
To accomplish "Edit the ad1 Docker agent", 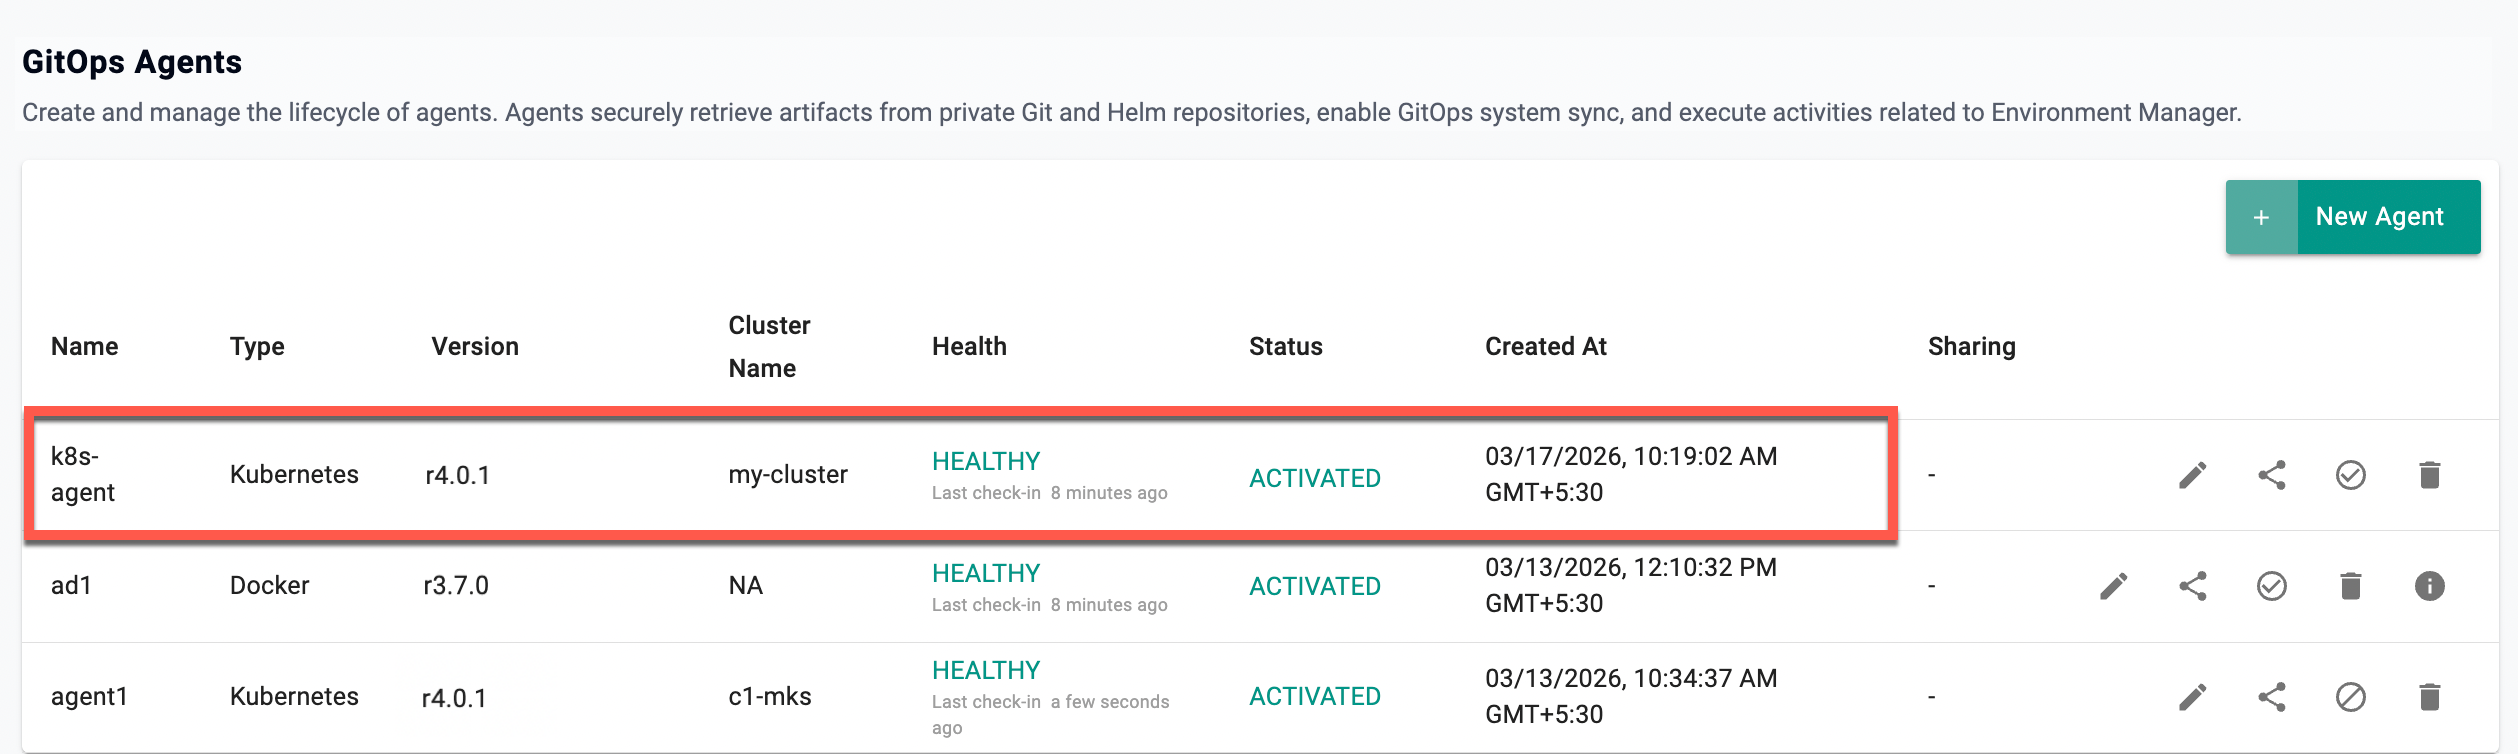I will coord(2113,586).
